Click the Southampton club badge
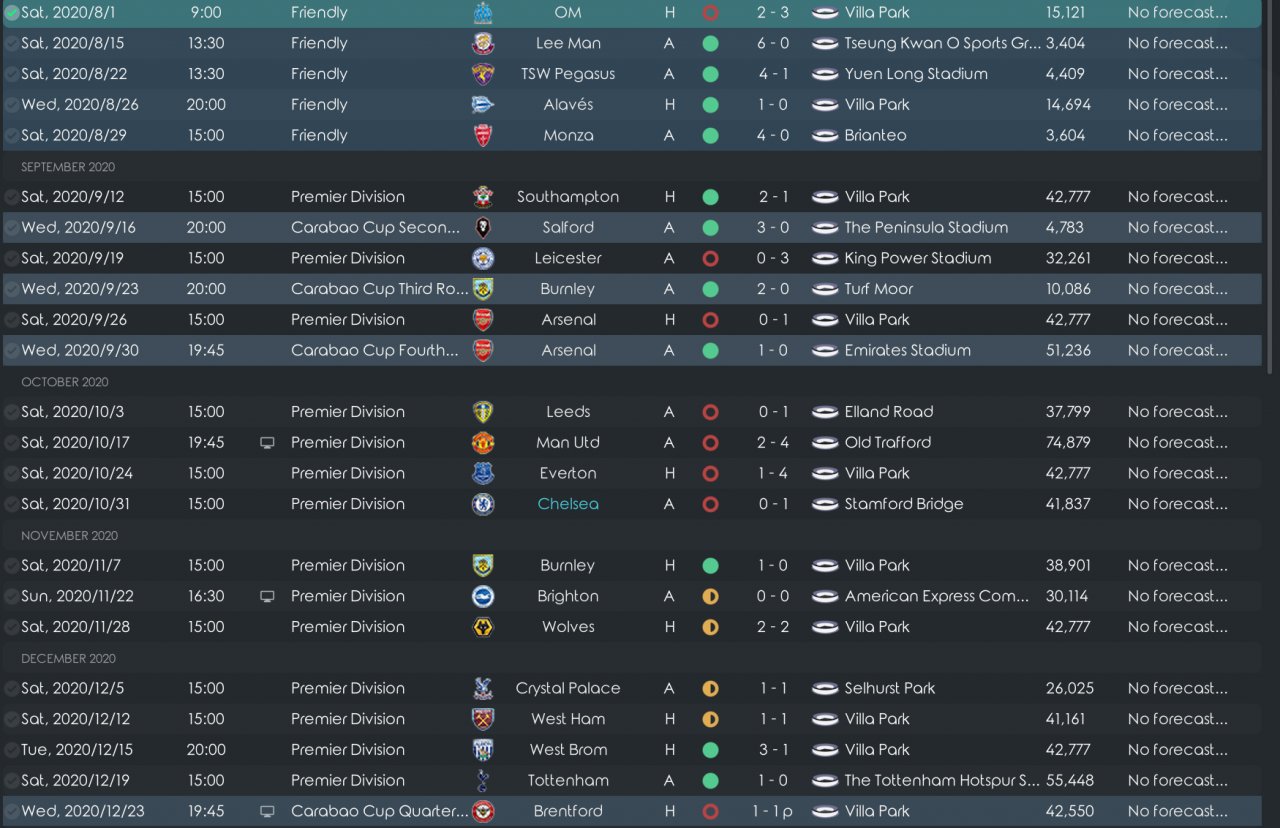Image resolution: width=1280 pixels, height=828 pixels. (483, 197)
